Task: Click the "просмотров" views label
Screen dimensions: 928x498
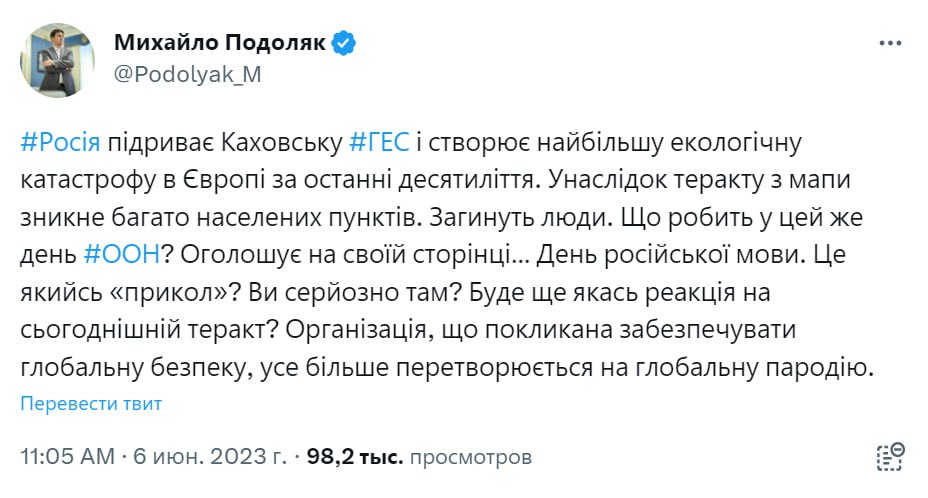Action: click(471, 457)
